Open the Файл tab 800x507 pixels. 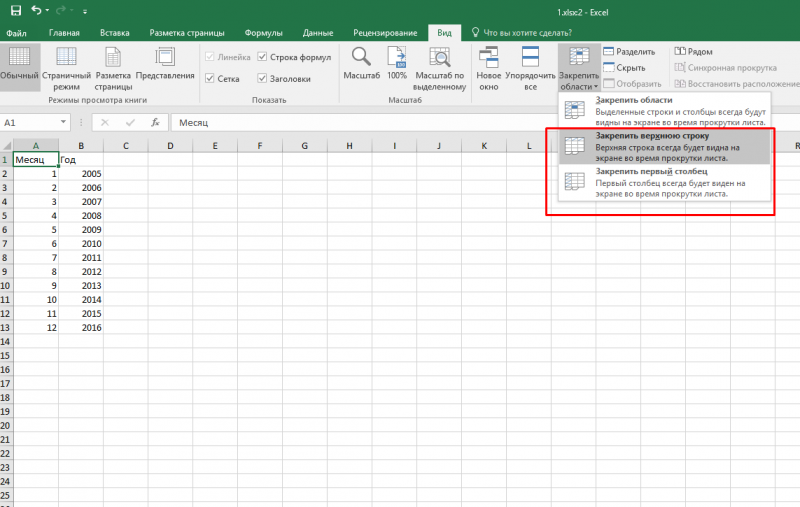pos(16,33)
